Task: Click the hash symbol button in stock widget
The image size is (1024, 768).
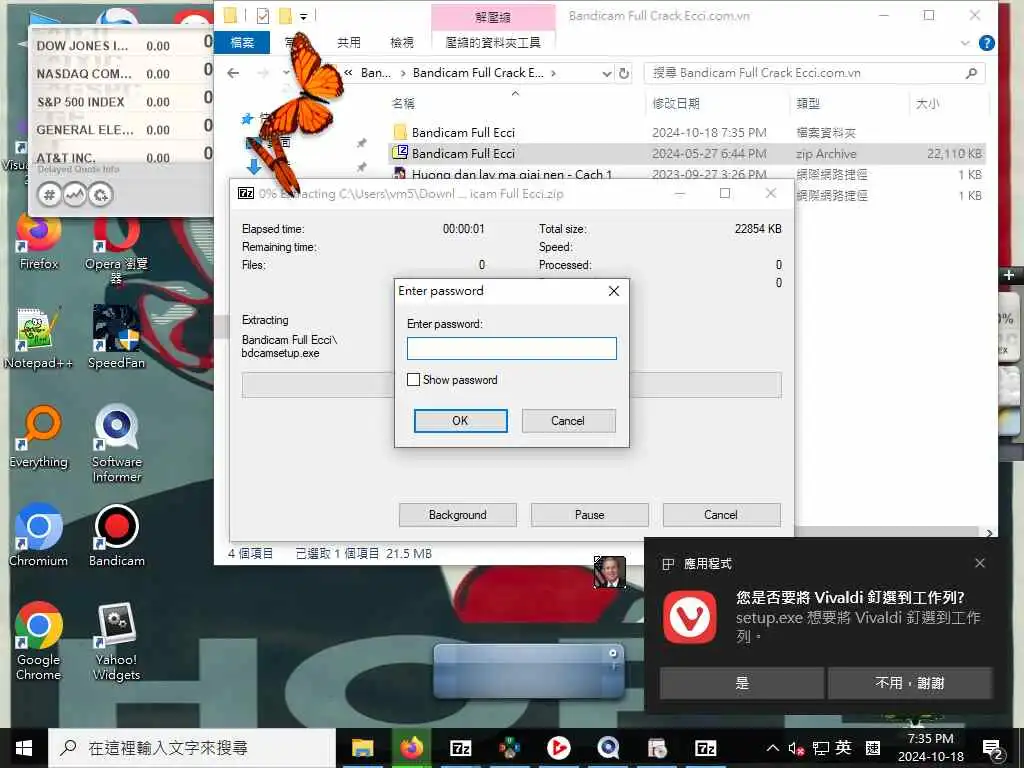Action: (49, 195)
